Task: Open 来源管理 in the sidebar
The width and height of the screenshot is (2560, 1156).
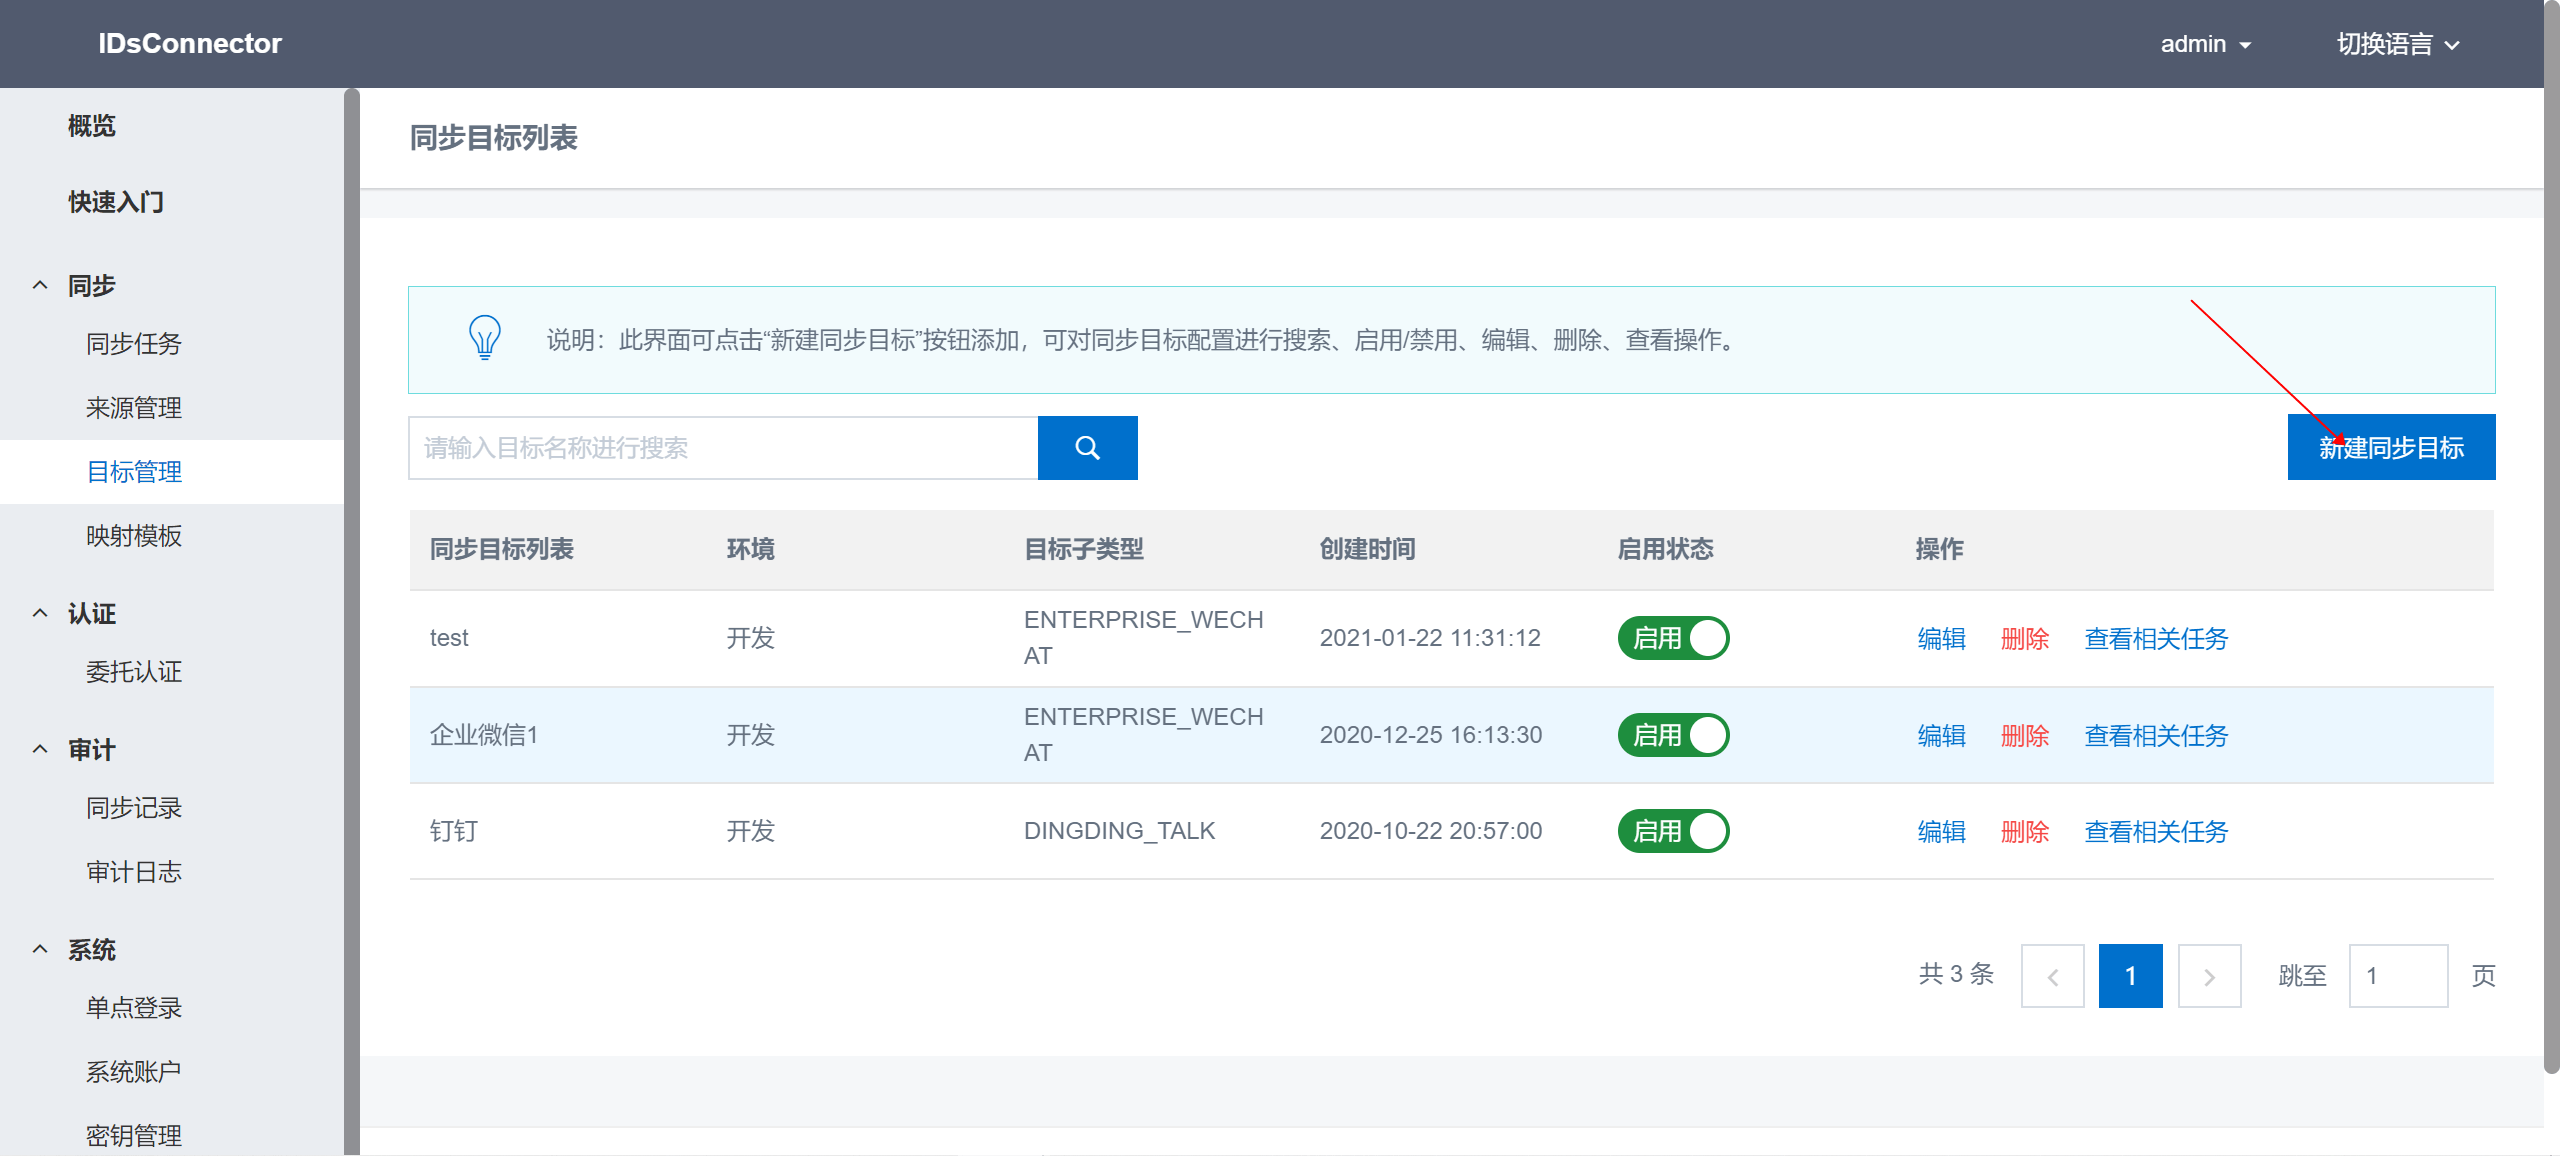Action: pos(134,408)
